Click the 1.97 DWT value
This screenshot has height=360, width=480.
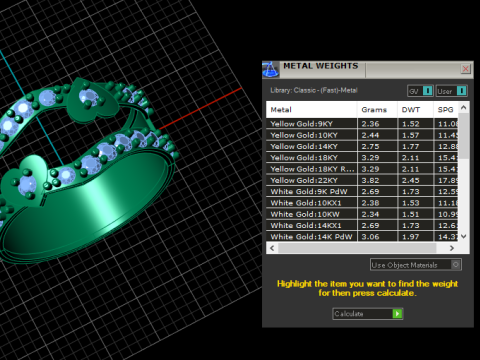pos(411,237)
